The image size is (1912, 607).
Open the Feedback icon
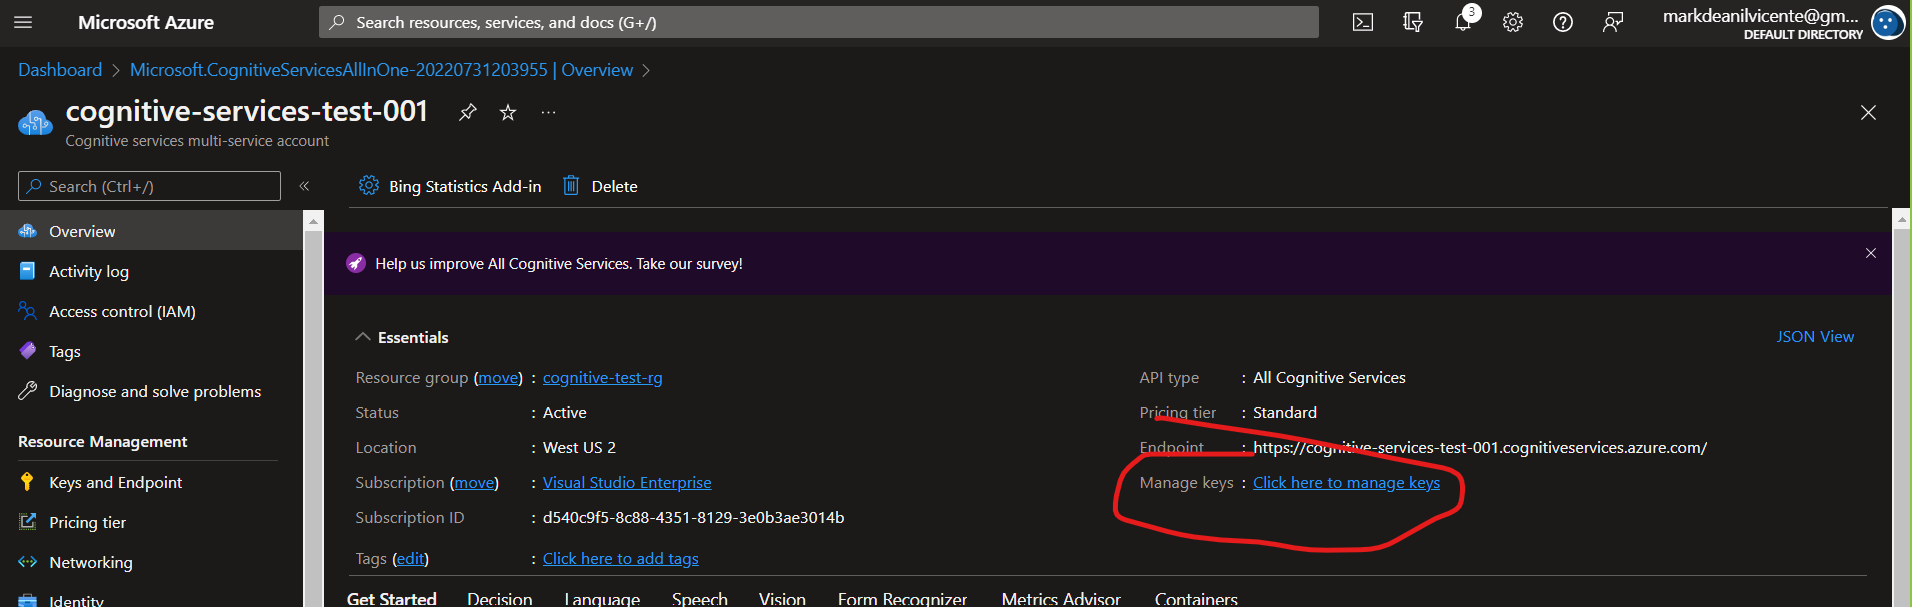pyautogui.click(x=1612, y=22)
